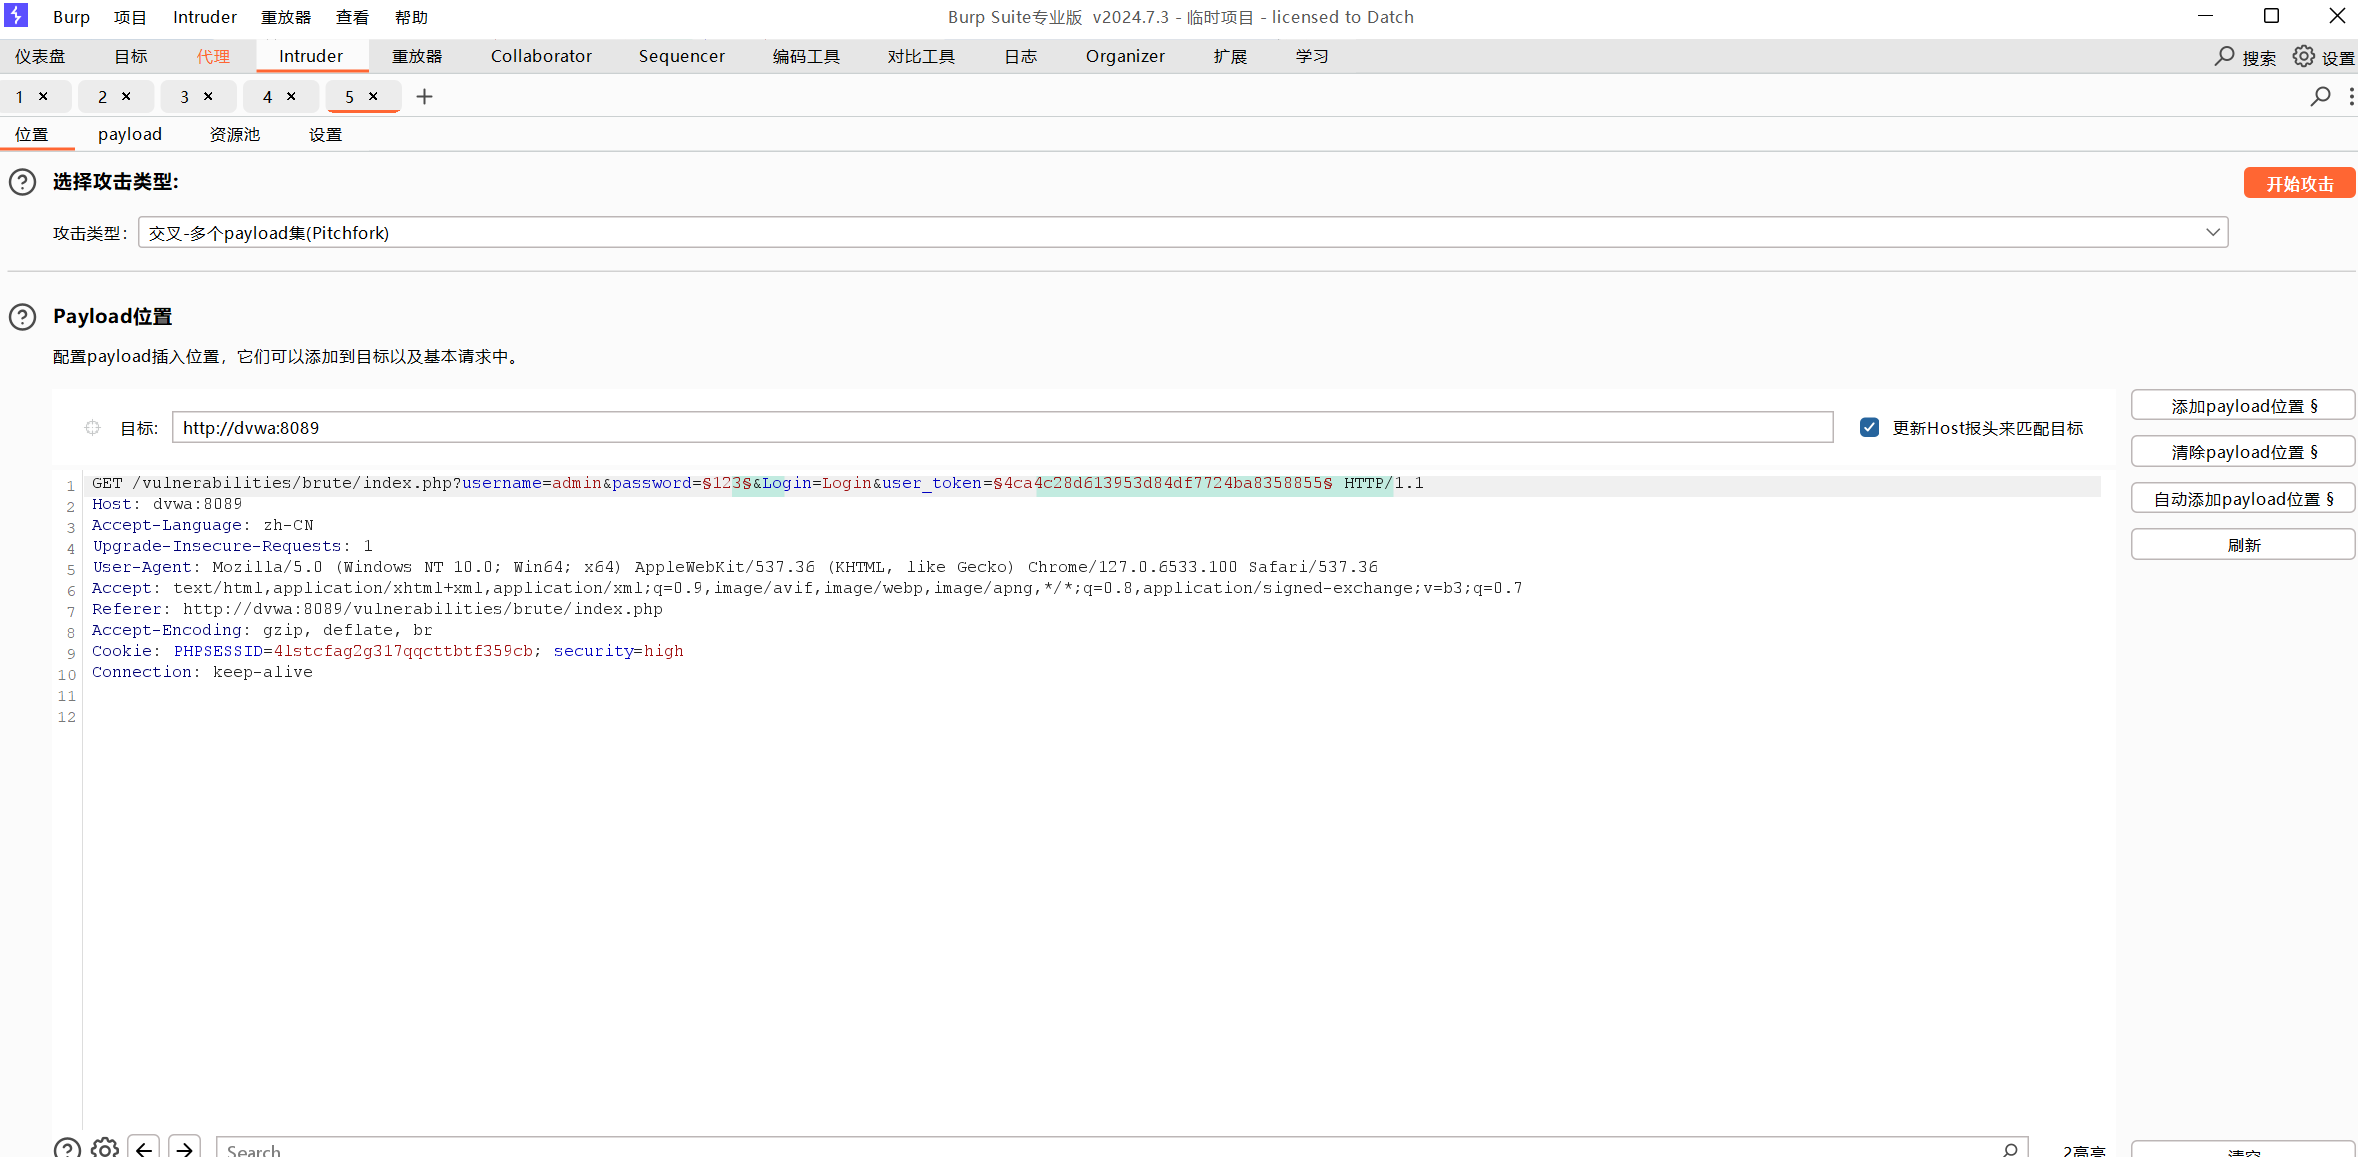Open the 查看 menu
The height and width of the screenshot is (1157, 2358).
[352, 17]
